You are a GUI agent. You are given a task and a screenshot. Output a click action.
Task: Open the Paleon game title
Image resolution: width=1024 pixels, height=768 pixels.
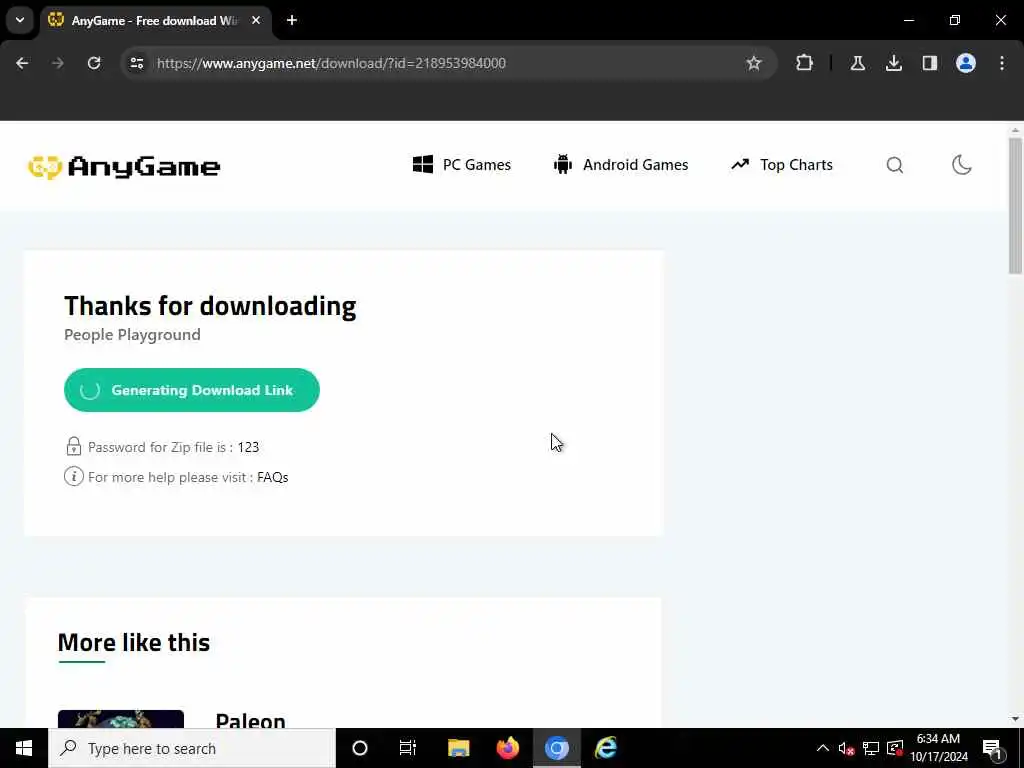[x=251, y=720]
